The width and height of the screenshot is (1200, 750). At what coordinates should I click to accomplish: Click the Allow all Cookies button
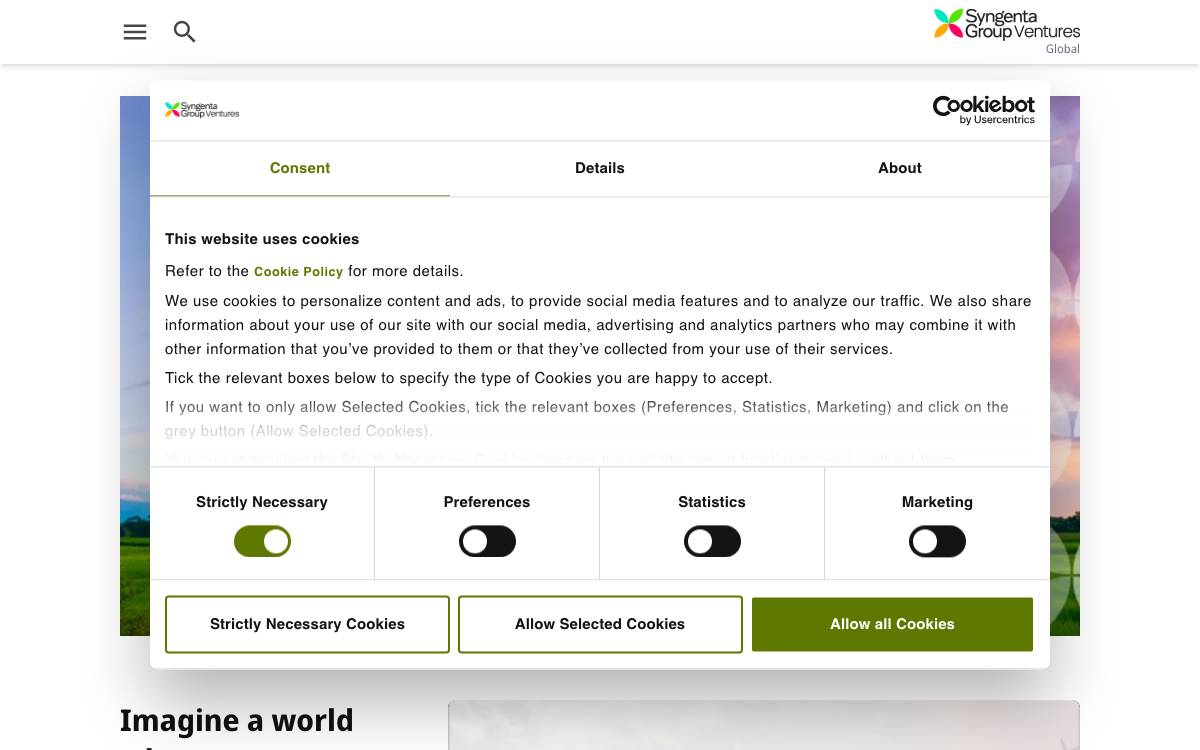[892, 624]
